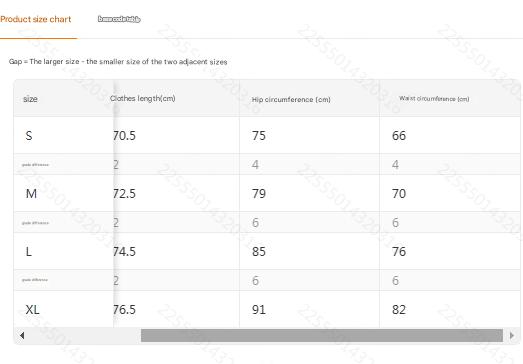Click the hip circumference value 91
523x364 pixels.
click(259, 310)
